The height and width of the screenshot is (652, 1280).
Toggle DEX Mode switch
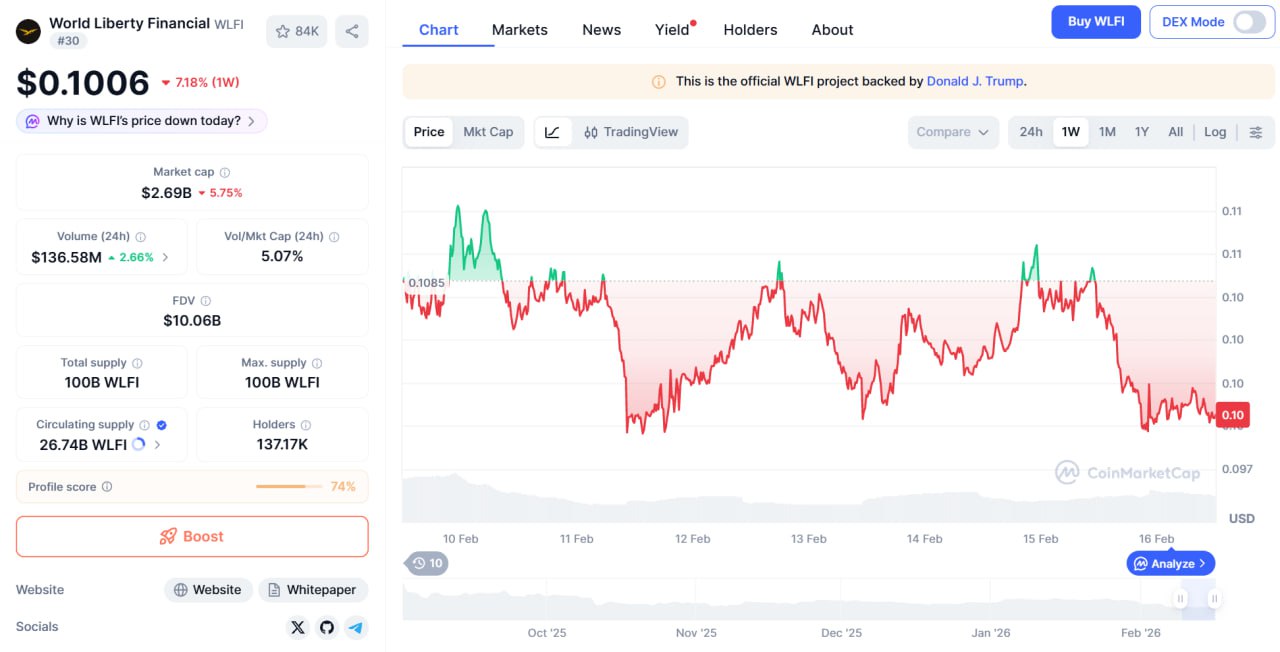coord(1249,22)
